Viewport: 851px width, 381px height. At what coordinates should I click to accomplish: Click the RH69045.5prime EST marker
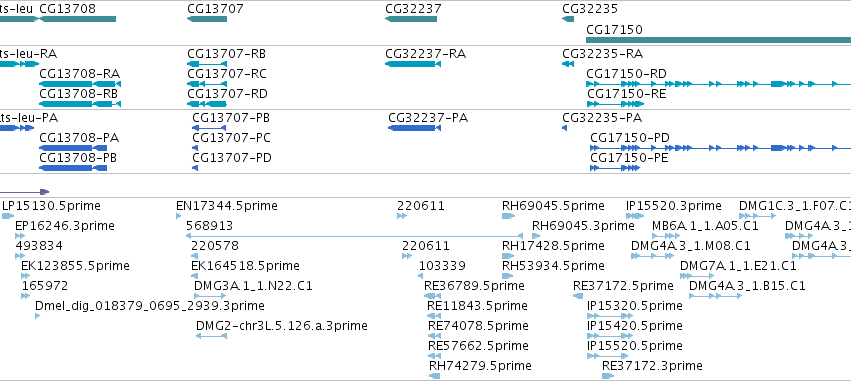pos(509,216)
